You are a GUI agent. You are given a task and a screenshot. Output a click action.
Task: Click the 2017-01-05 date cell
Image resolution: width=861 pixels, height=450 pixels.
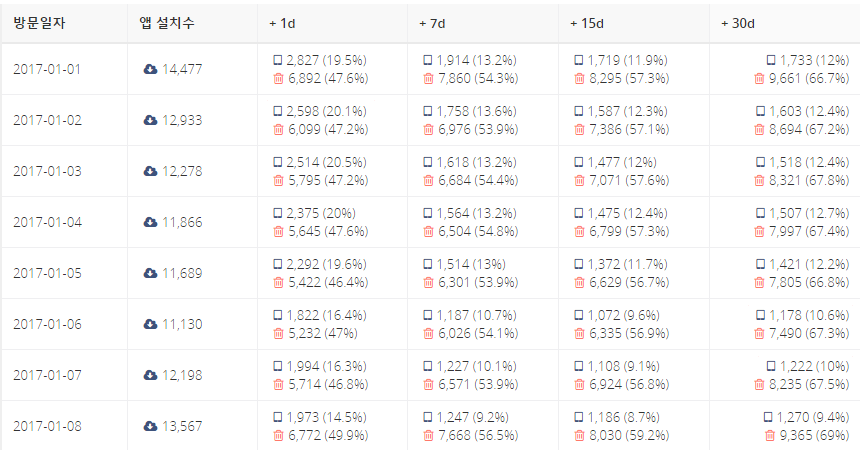pos(47,273)
